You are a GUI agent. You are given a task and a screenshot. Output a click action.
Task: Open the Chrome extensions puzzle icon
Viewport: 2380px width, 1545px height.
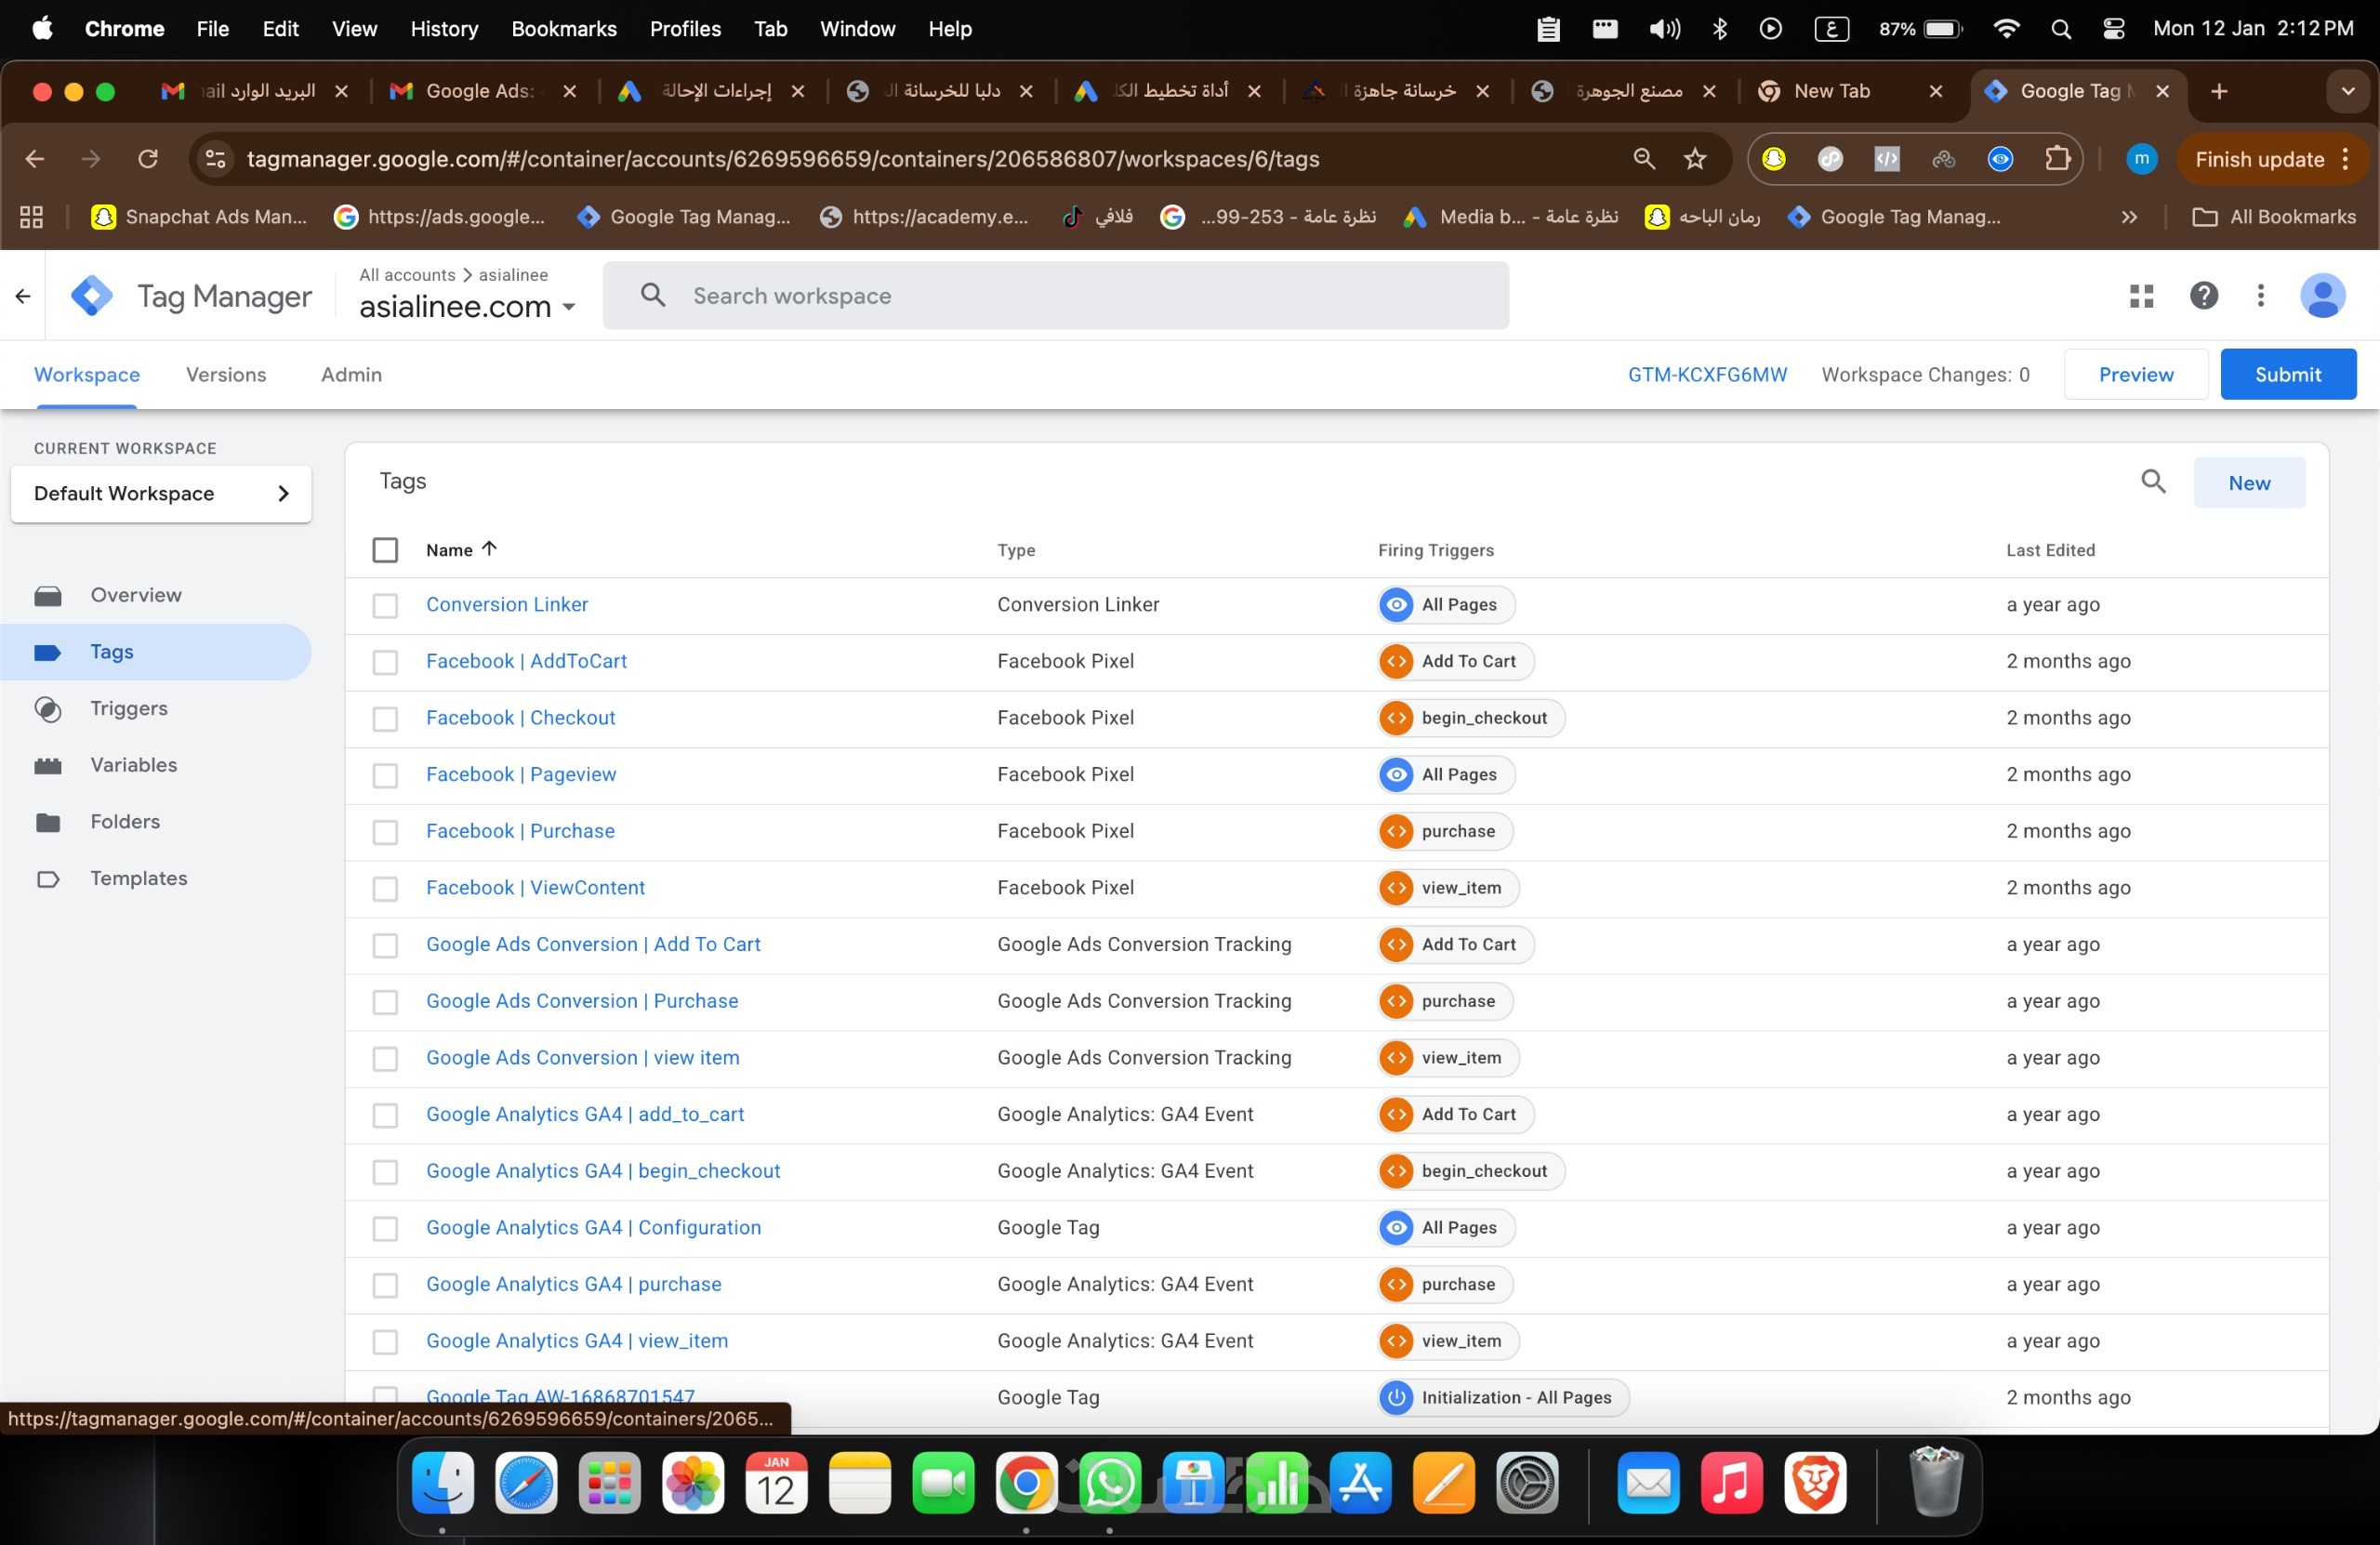[x=2056, y=159]
